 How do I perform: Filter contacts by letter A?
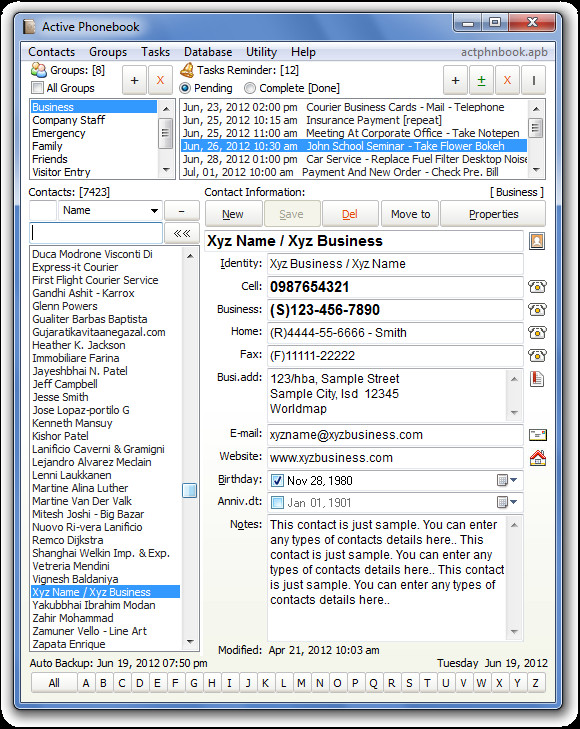point(86,683)
